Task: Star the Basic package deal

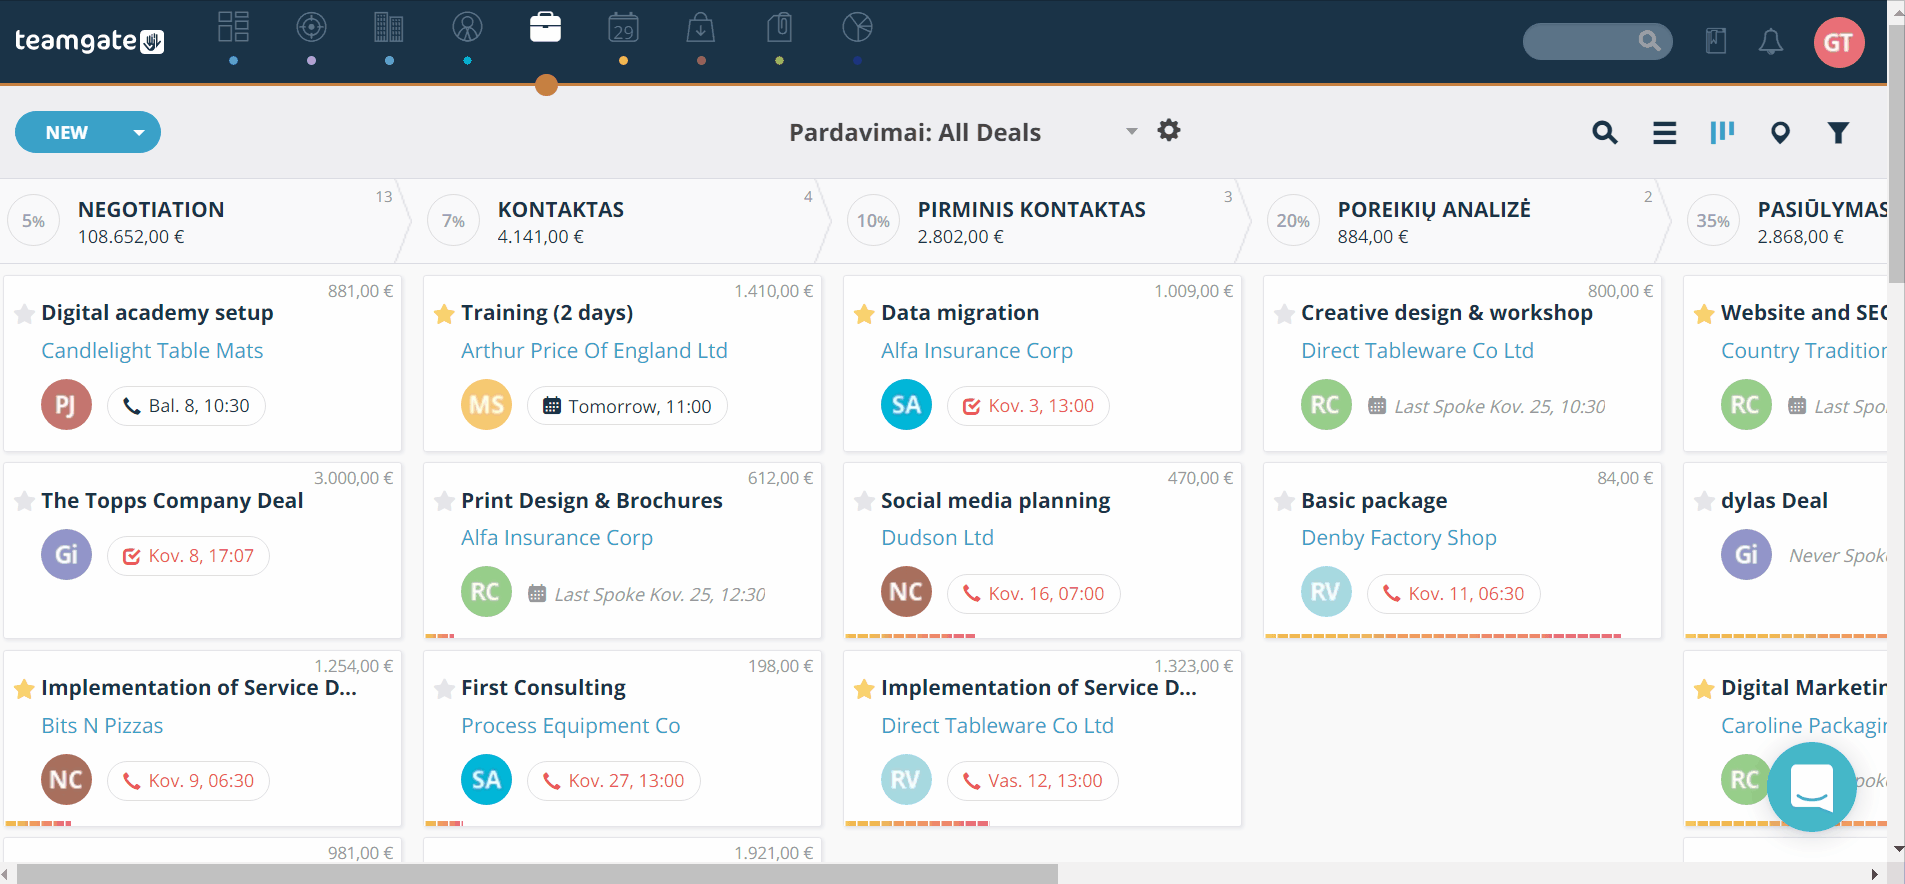Action: 1285,501
